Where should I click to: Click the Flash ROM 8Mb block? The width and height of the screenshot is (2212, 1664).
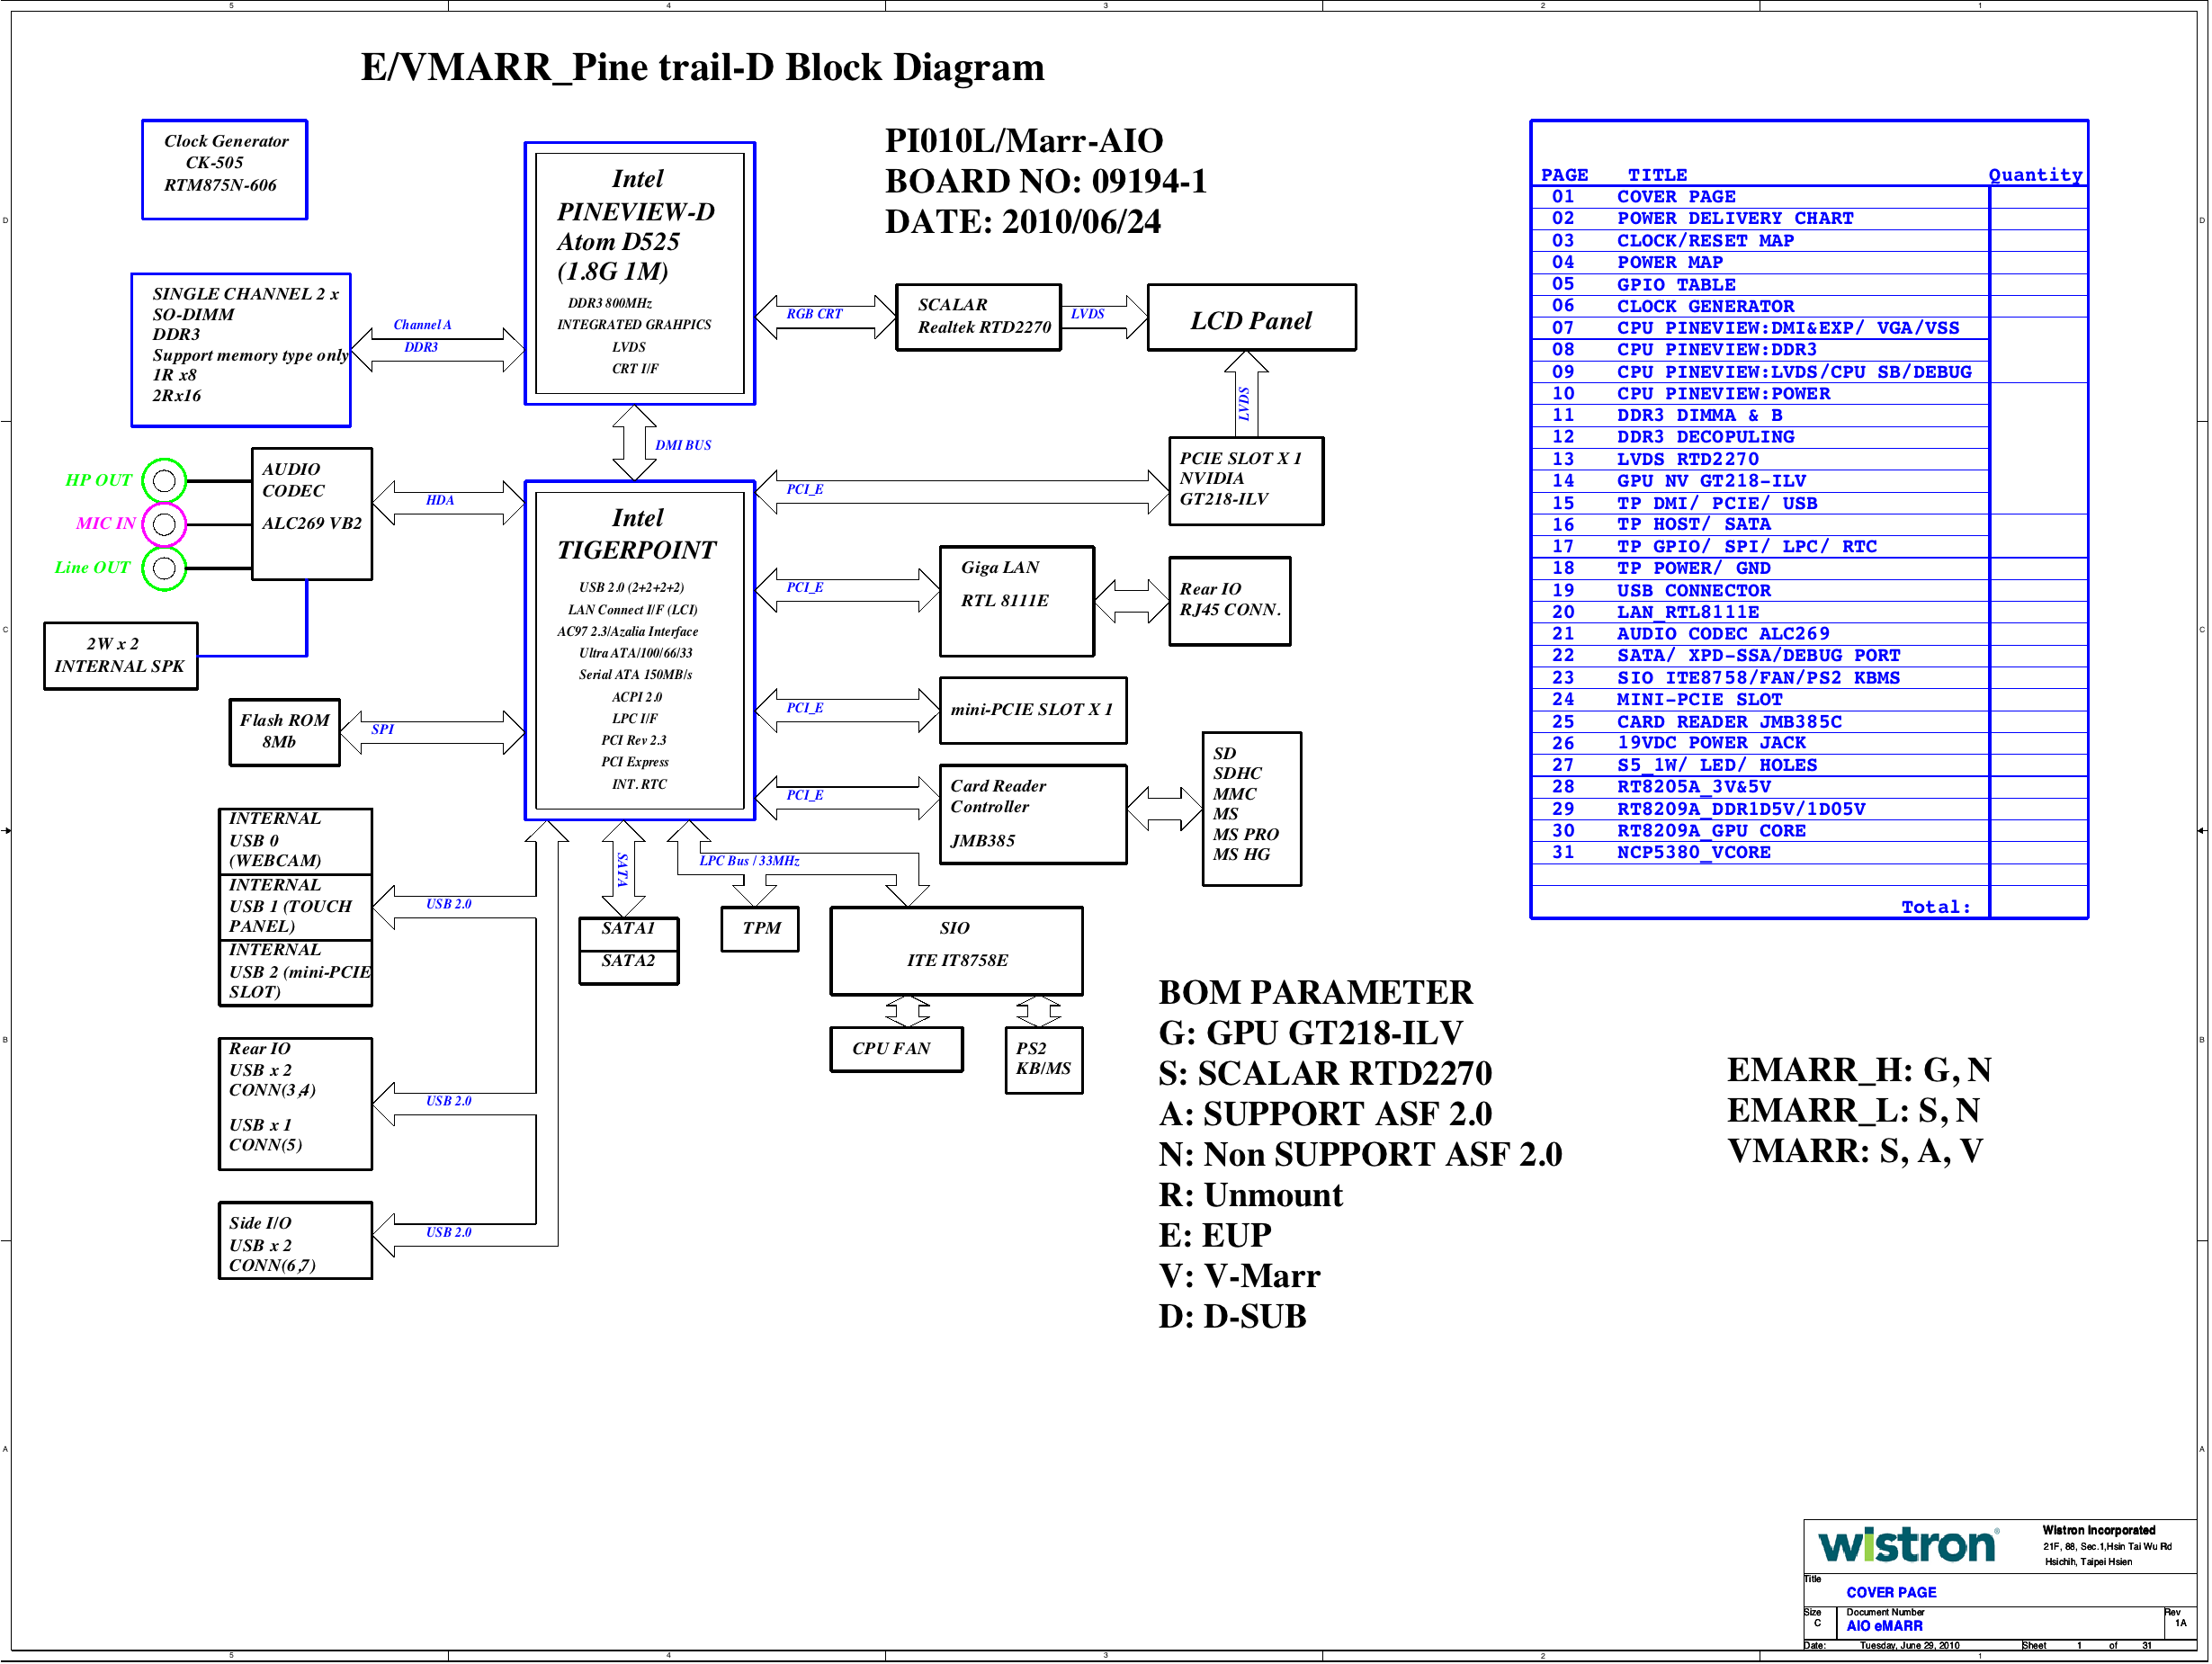click(285, 732)
